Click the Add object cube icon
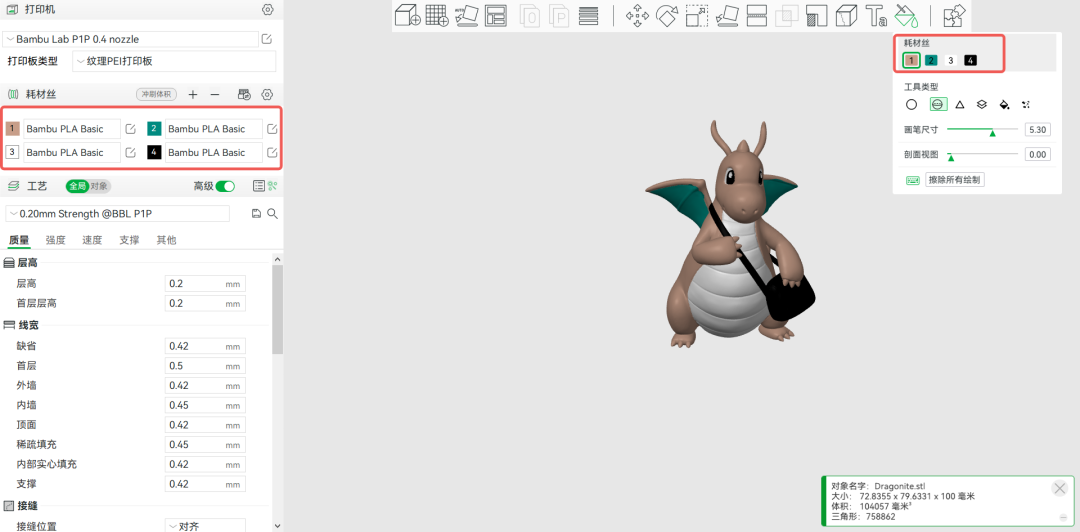 click(x=407, y=15)
